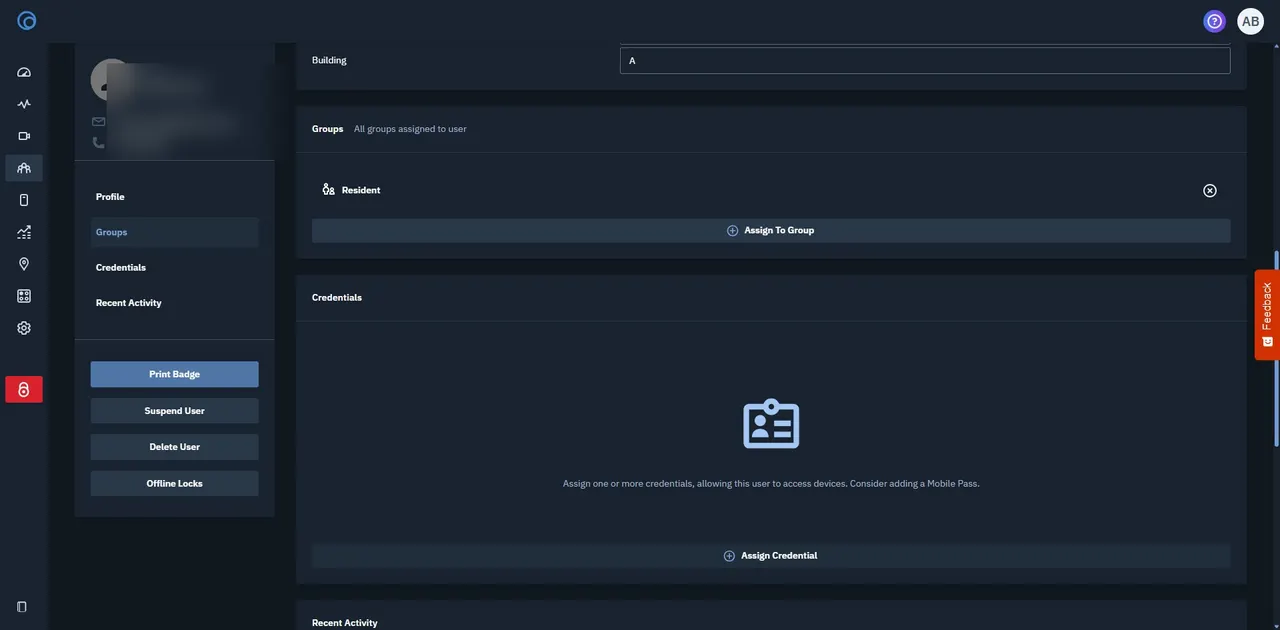1280x630 pixels.
Task: Open the purple help question icon
Action: click(1215, 21)
